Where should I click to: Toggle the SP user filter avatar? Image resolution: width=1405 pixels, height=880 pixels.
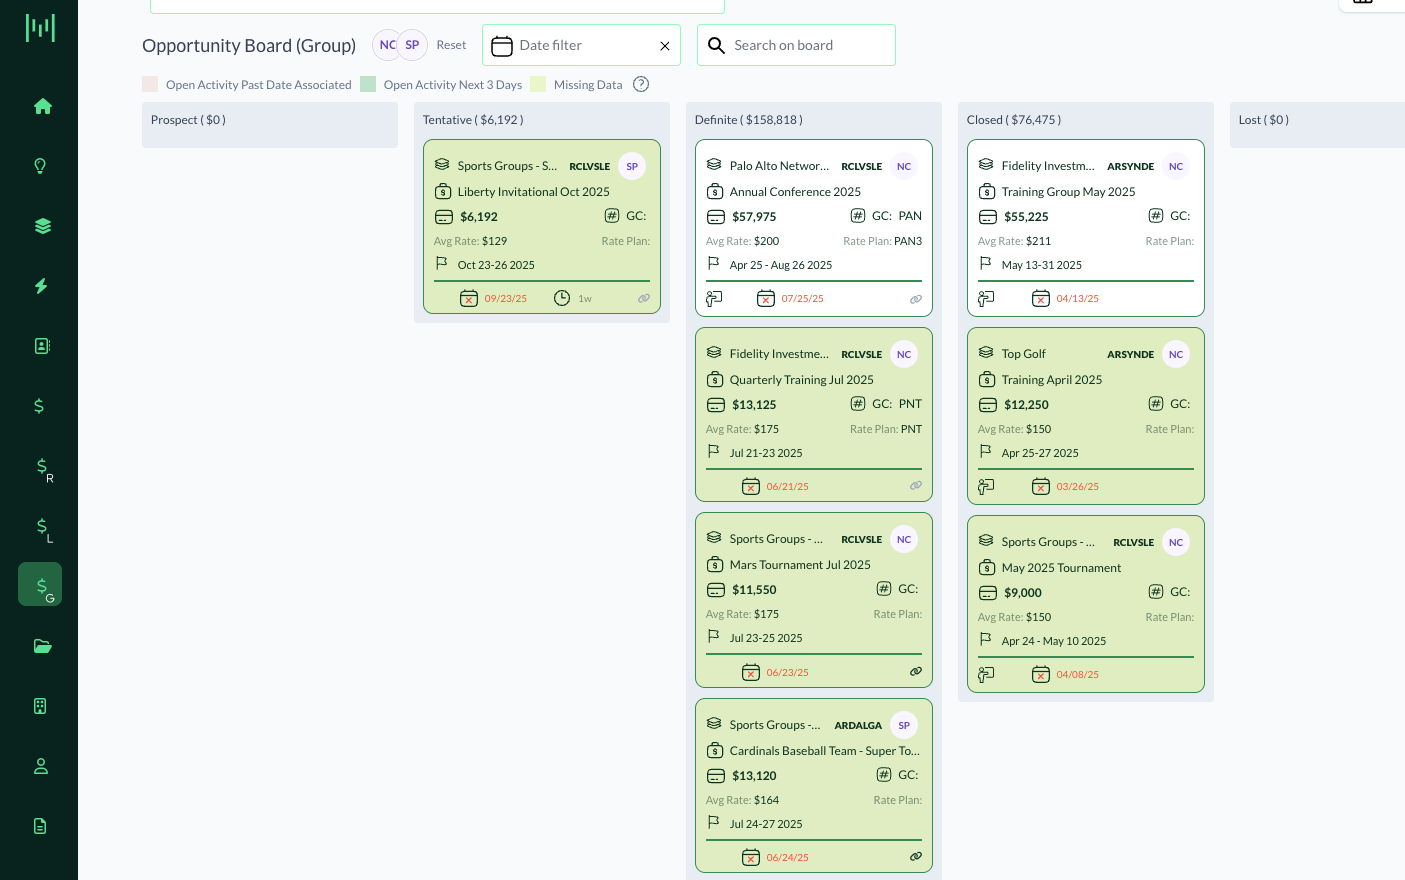(412, 45)
